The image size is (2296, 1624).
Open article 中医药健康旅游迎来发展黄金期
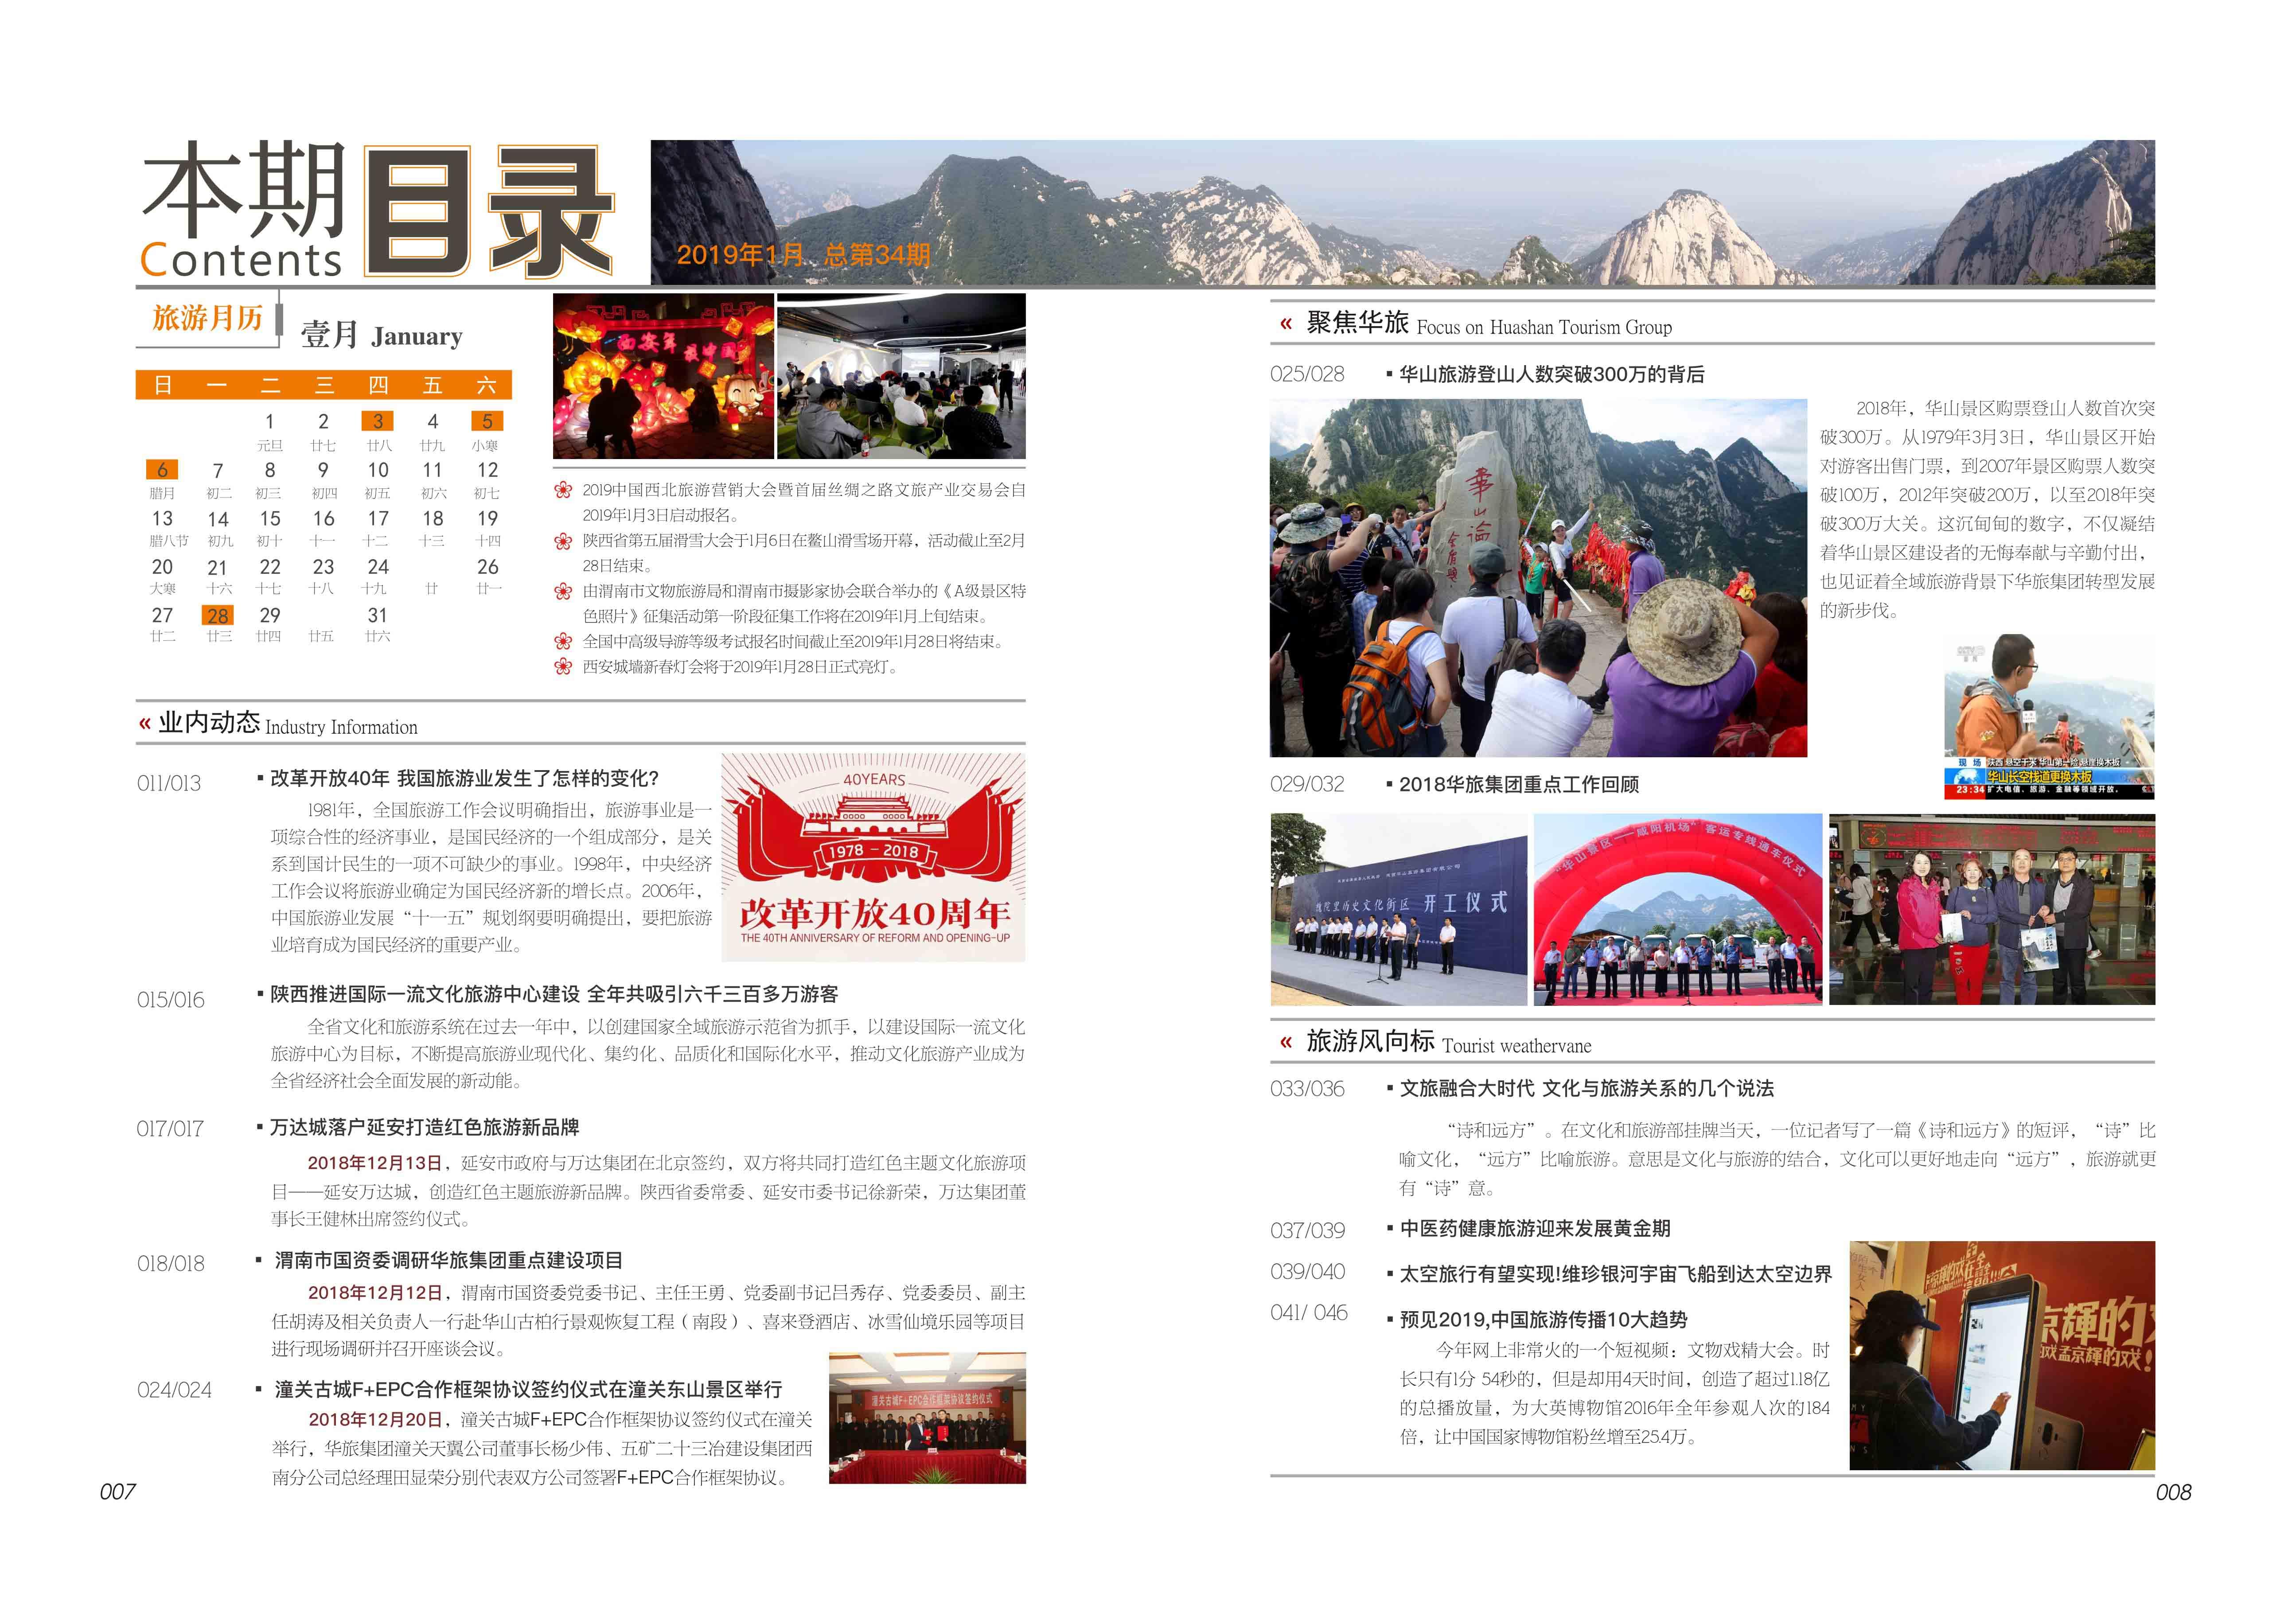1534,1229
